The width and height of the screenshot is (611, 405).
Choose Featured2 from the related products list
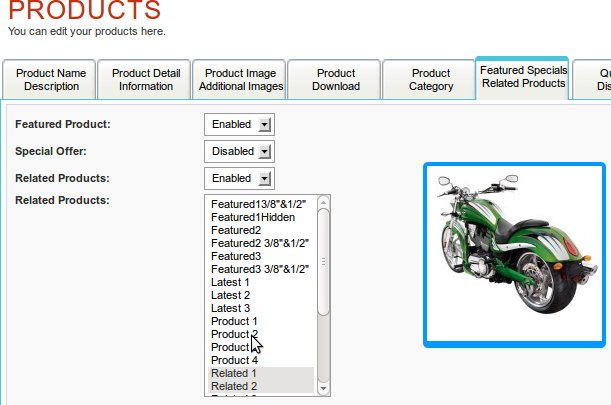coord(236,230)
